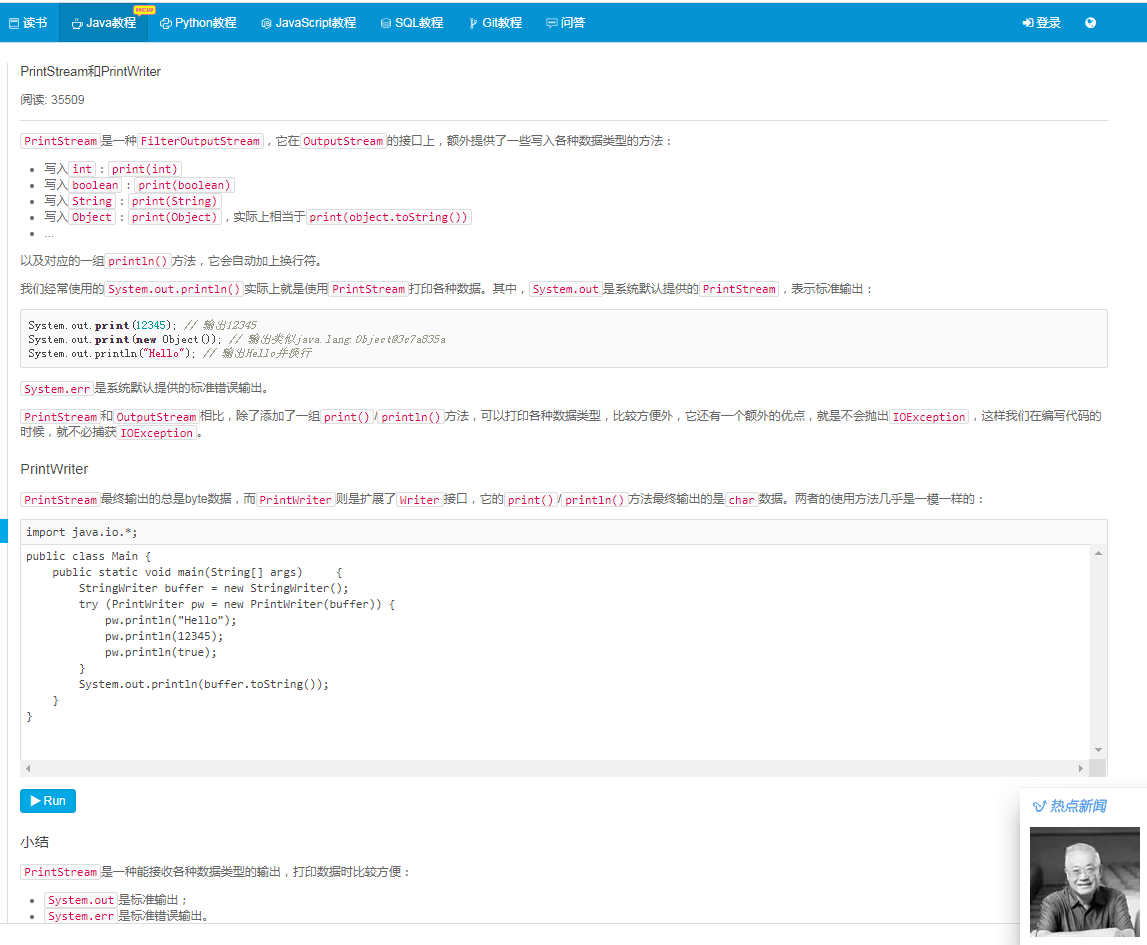Click the 小结 section heading
The image size is (1147, 945).
[34, 842]
